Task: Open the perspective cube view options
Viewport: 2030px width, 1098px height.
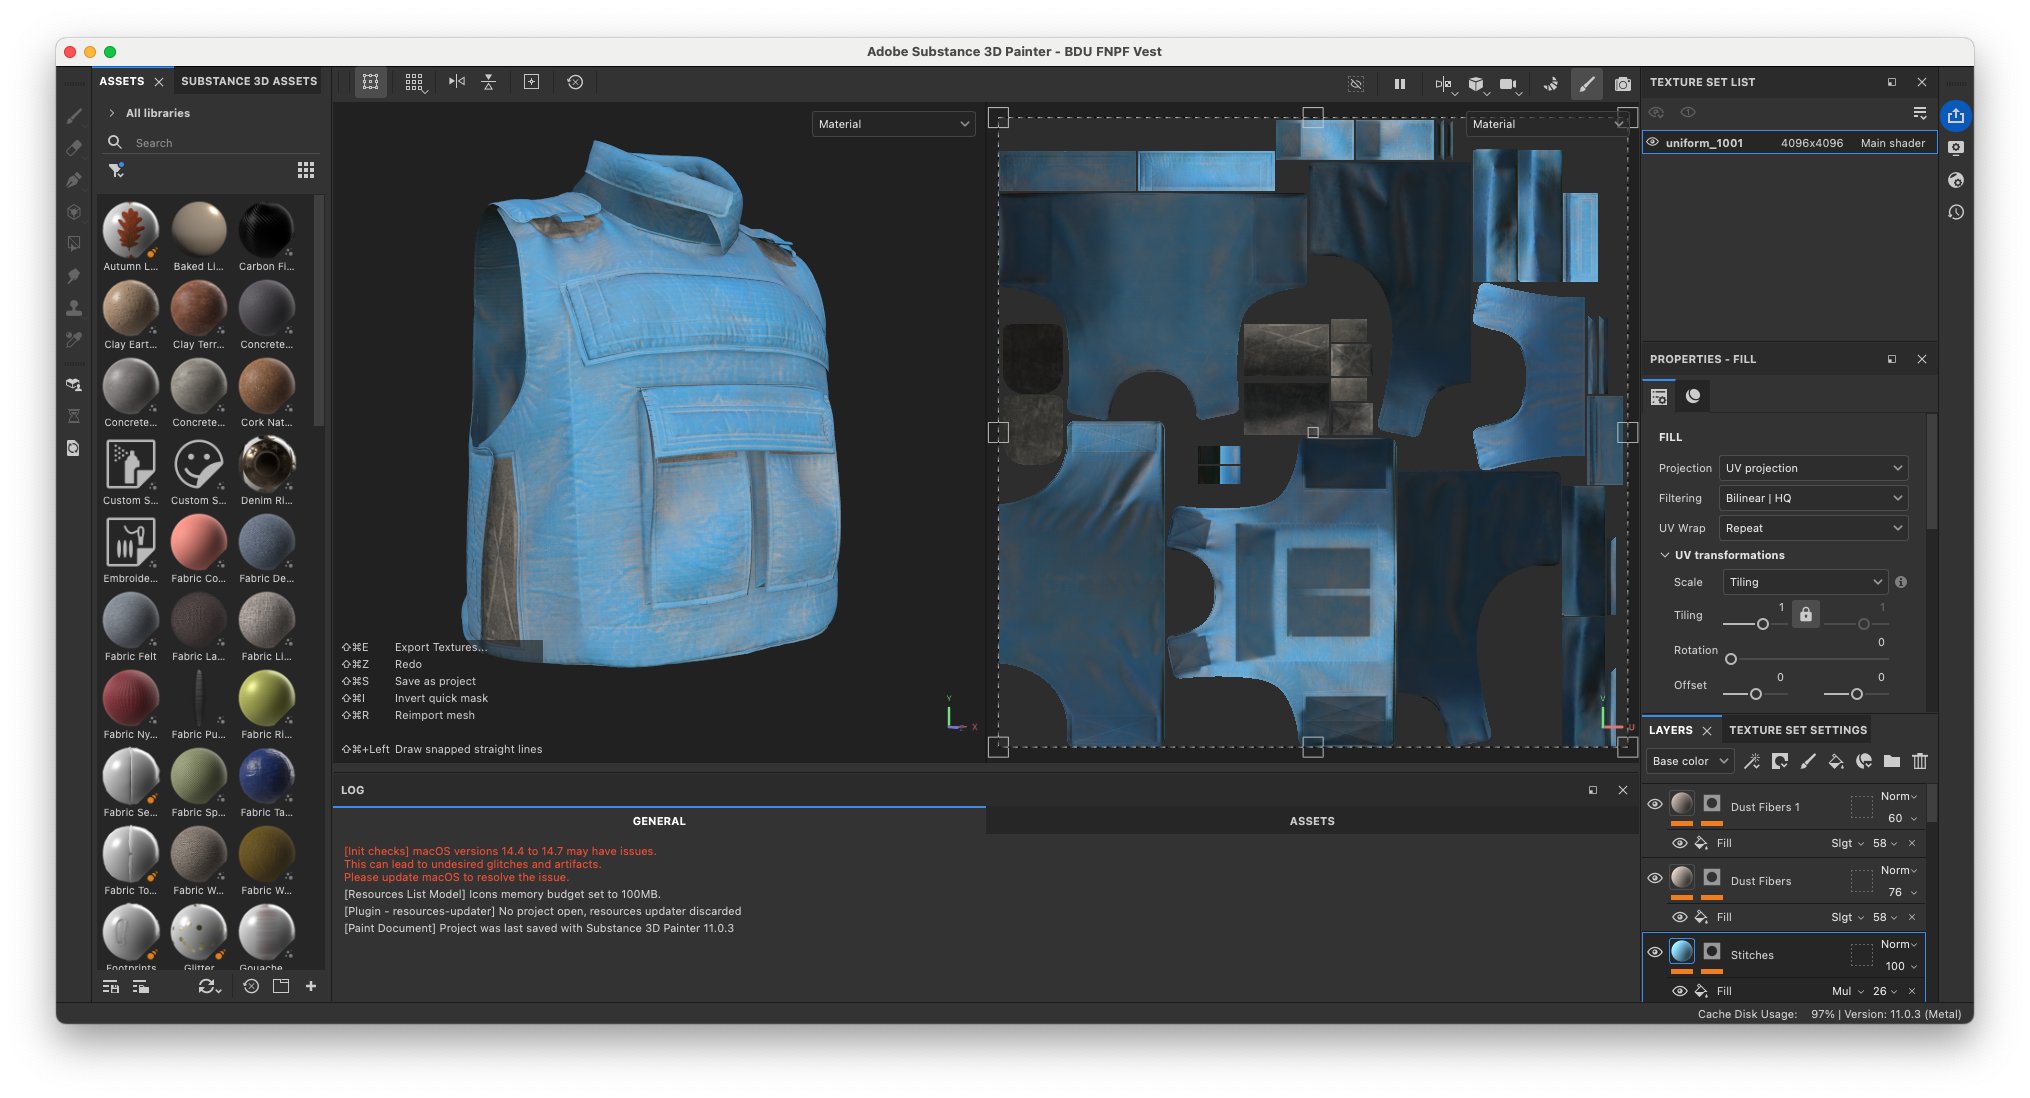Action: [x=1478, y=84]
